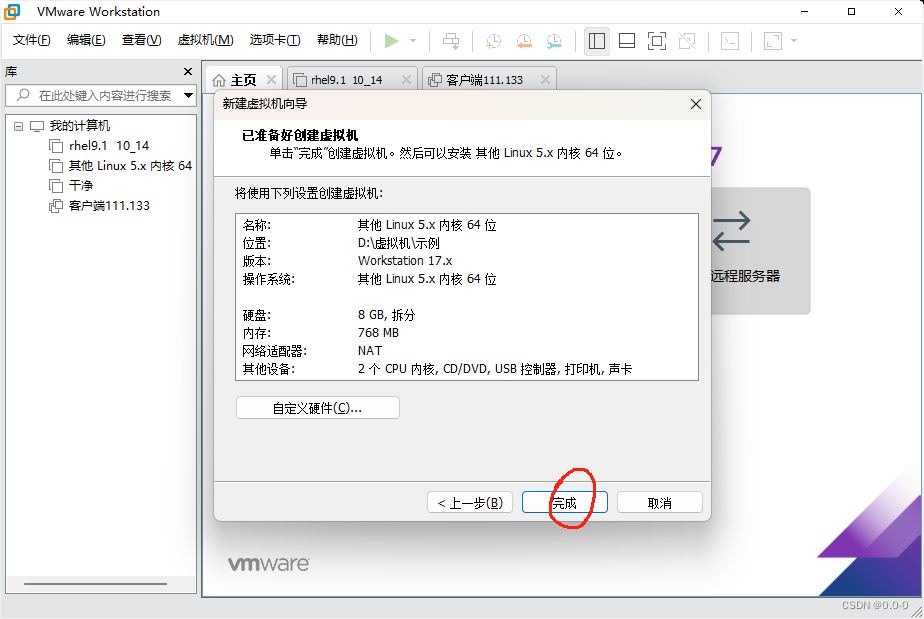Viewport: 924px width, 619px height.
Task: Collapse the 我的计算机 tree node
Action: click(x=18, y=126)
